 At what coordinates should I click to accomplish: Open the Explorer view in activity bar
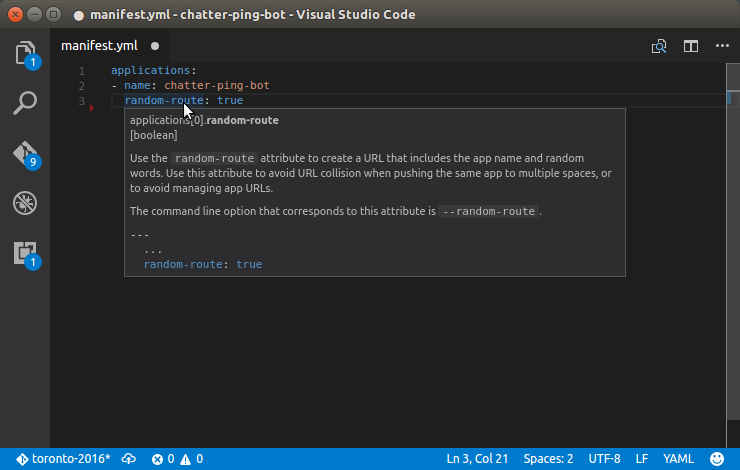click(x=25, y=53)
